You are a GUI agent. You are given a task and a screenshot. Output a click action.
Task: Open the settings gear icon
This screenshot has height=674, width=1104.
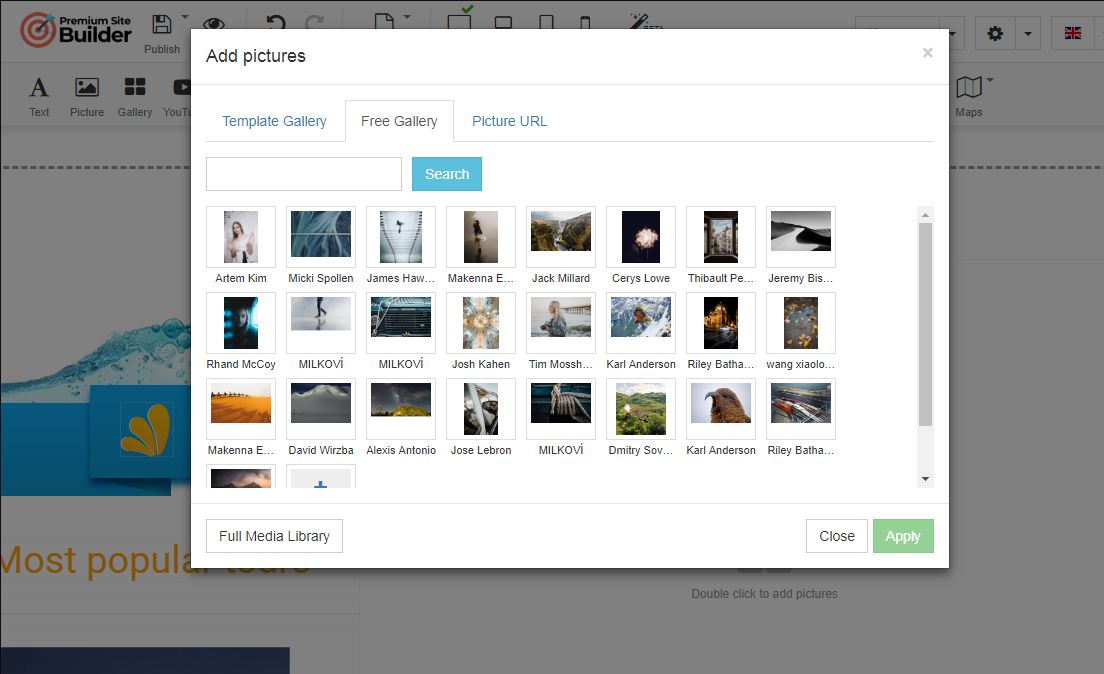coord(995,33)
